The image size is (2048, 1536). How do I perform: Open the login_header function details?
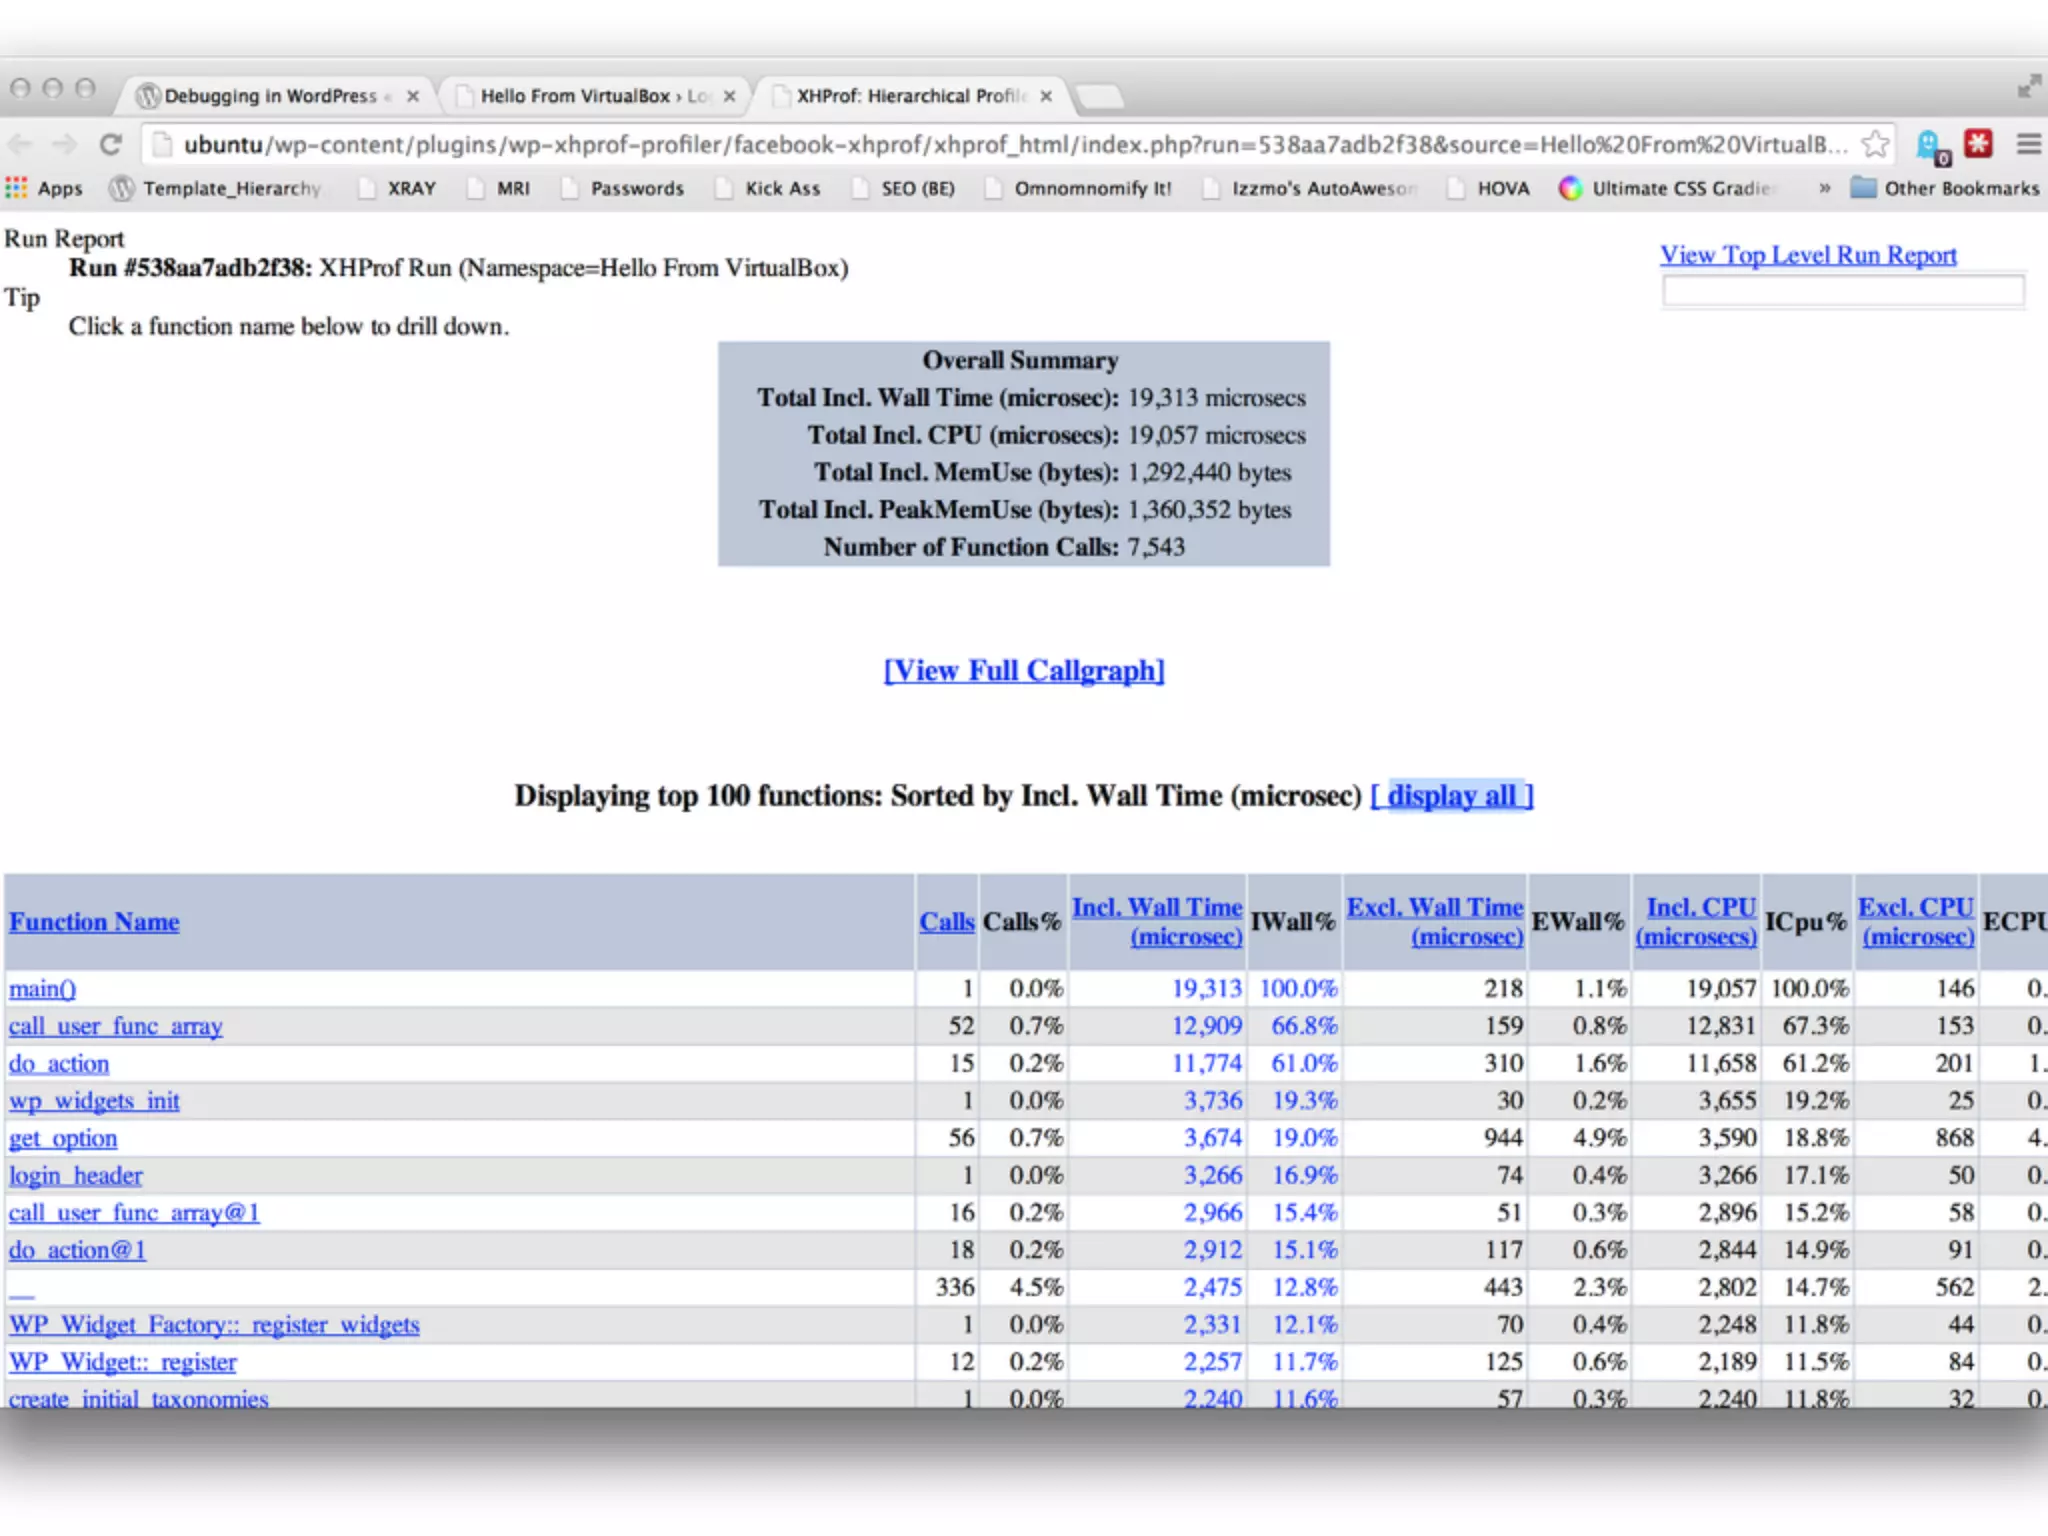tap(76, 1175)
